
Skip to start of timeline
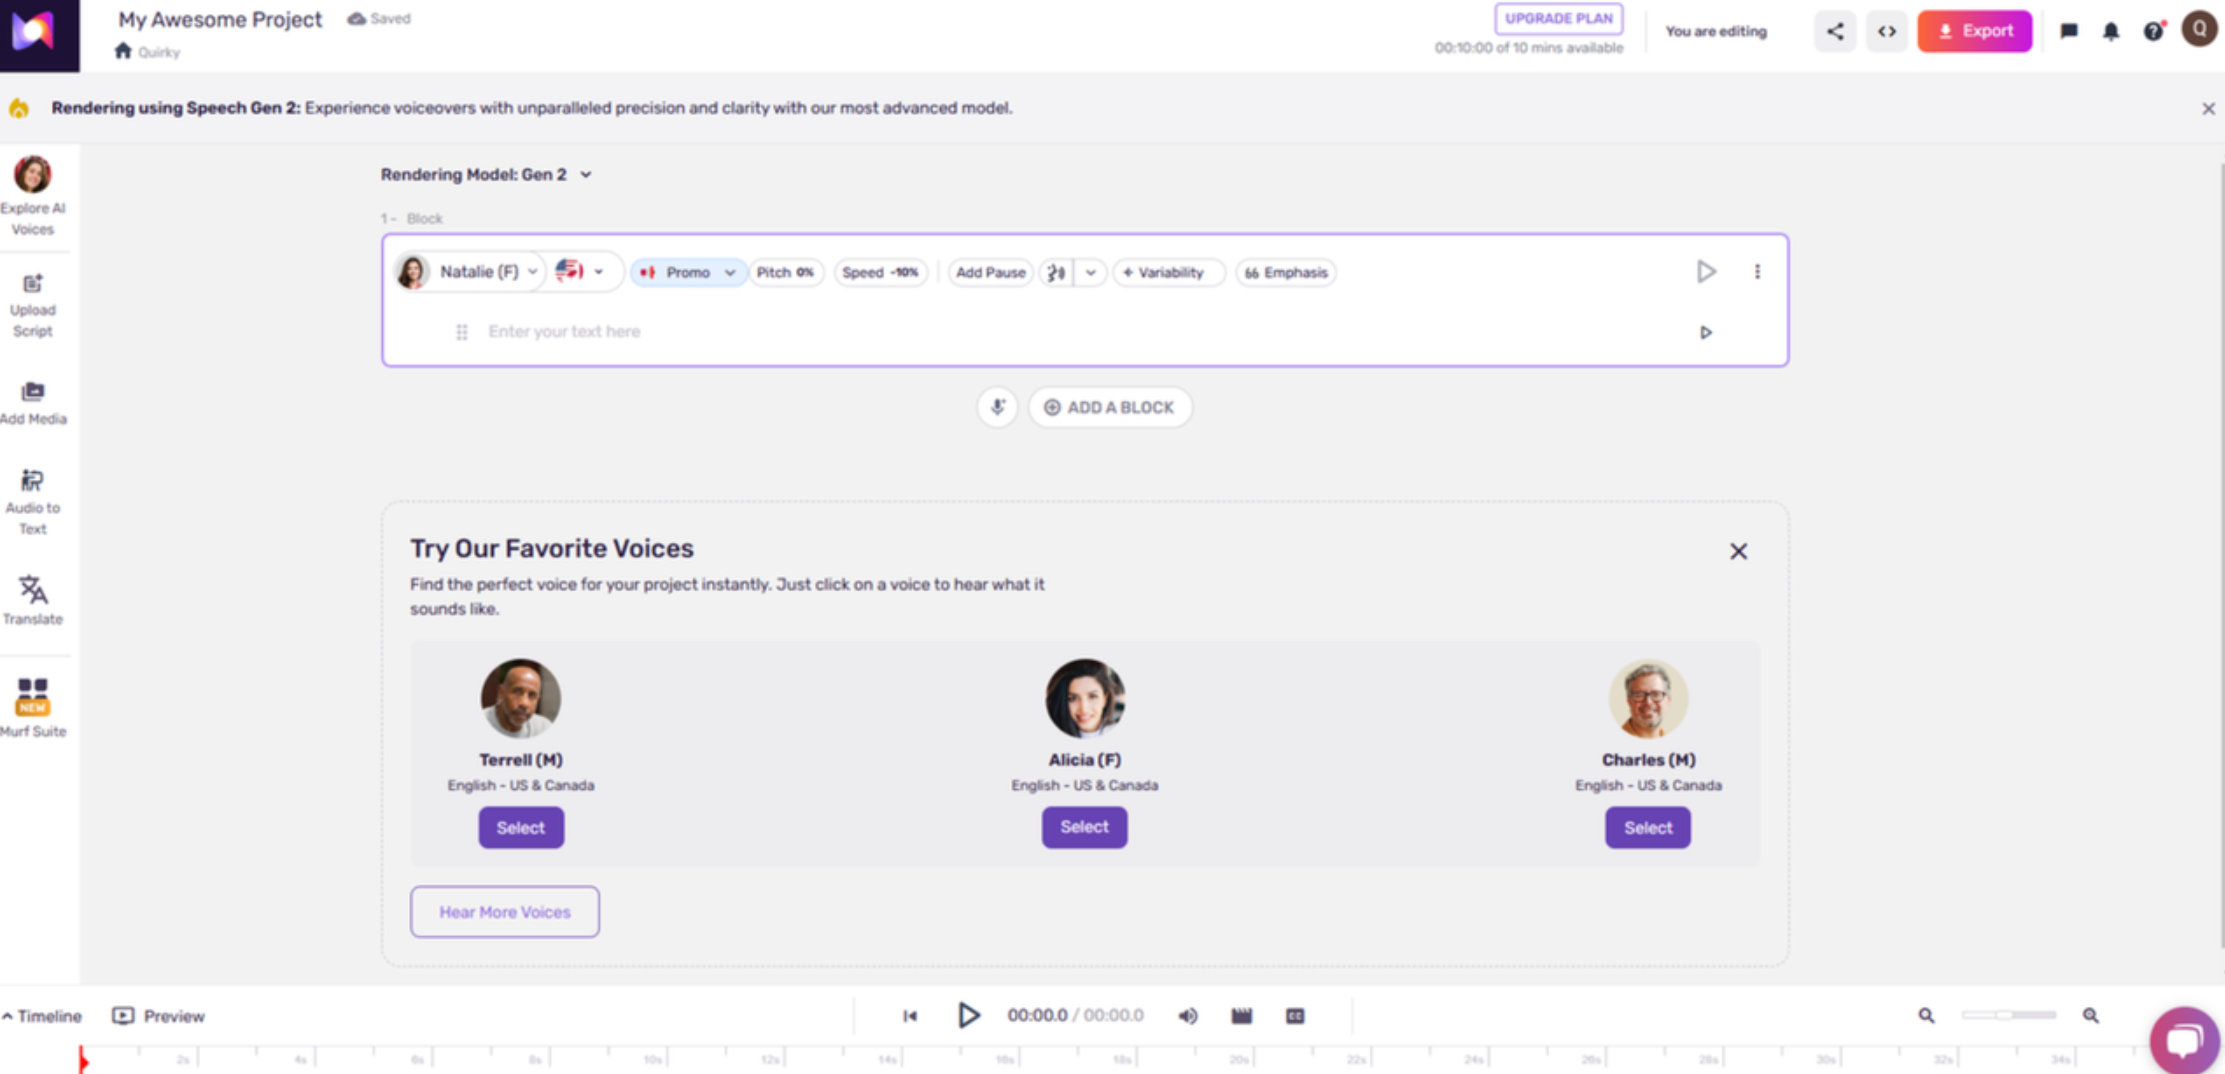(910, 1016)
